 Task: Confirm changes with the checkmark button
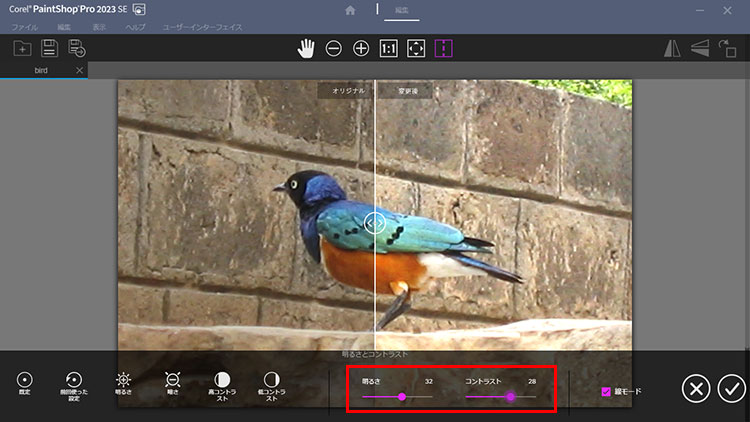tap(731, 388)
